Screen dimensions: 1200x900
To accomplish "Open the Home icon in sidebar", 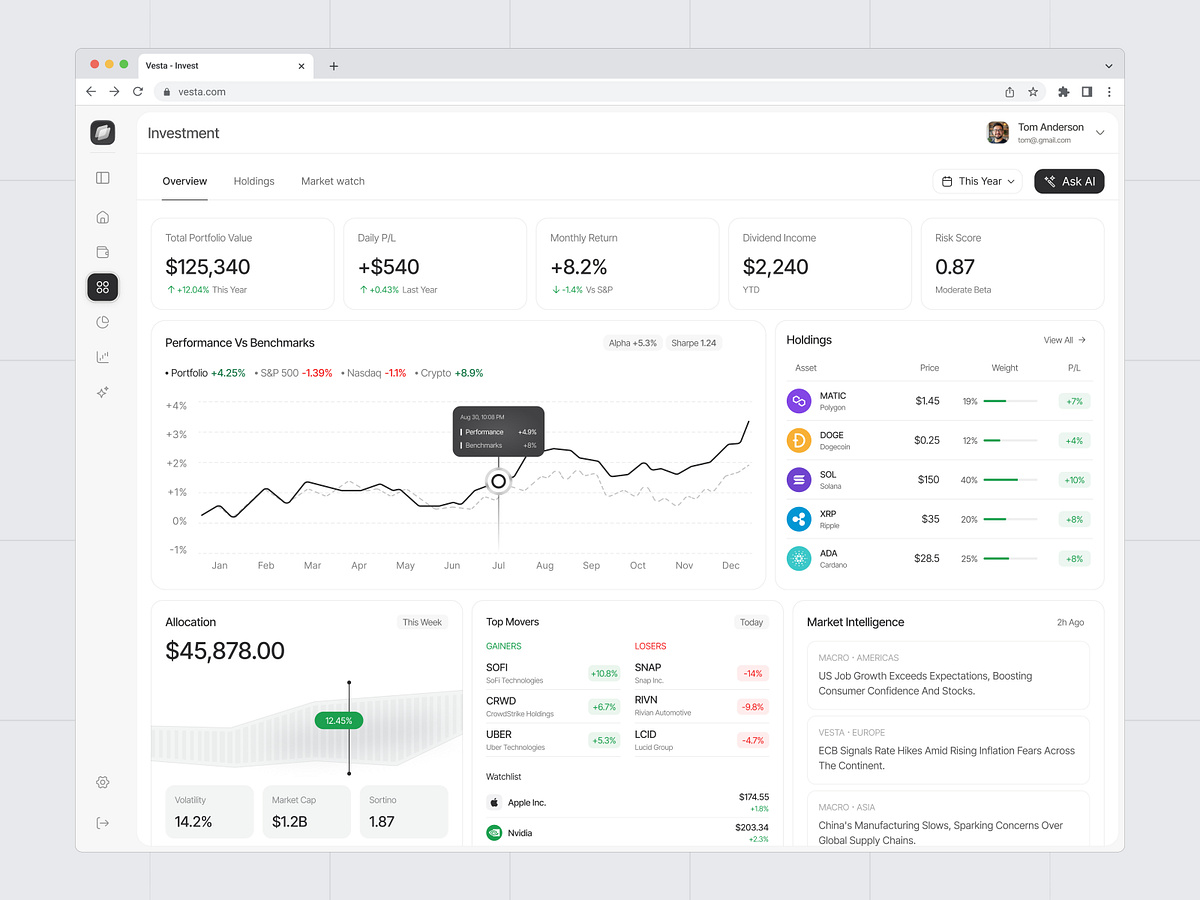I will pyautogui.click(x=102, y=217).
